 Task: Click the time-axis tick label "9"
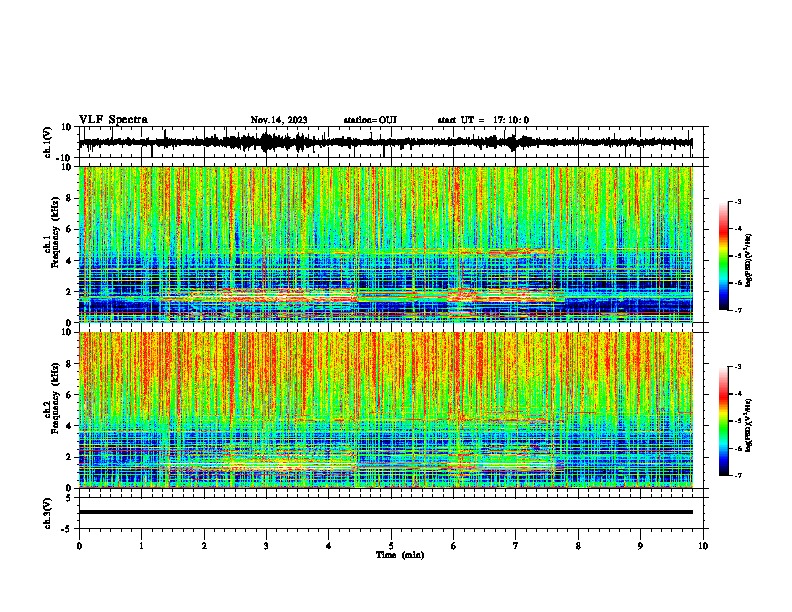pos(640,546)
